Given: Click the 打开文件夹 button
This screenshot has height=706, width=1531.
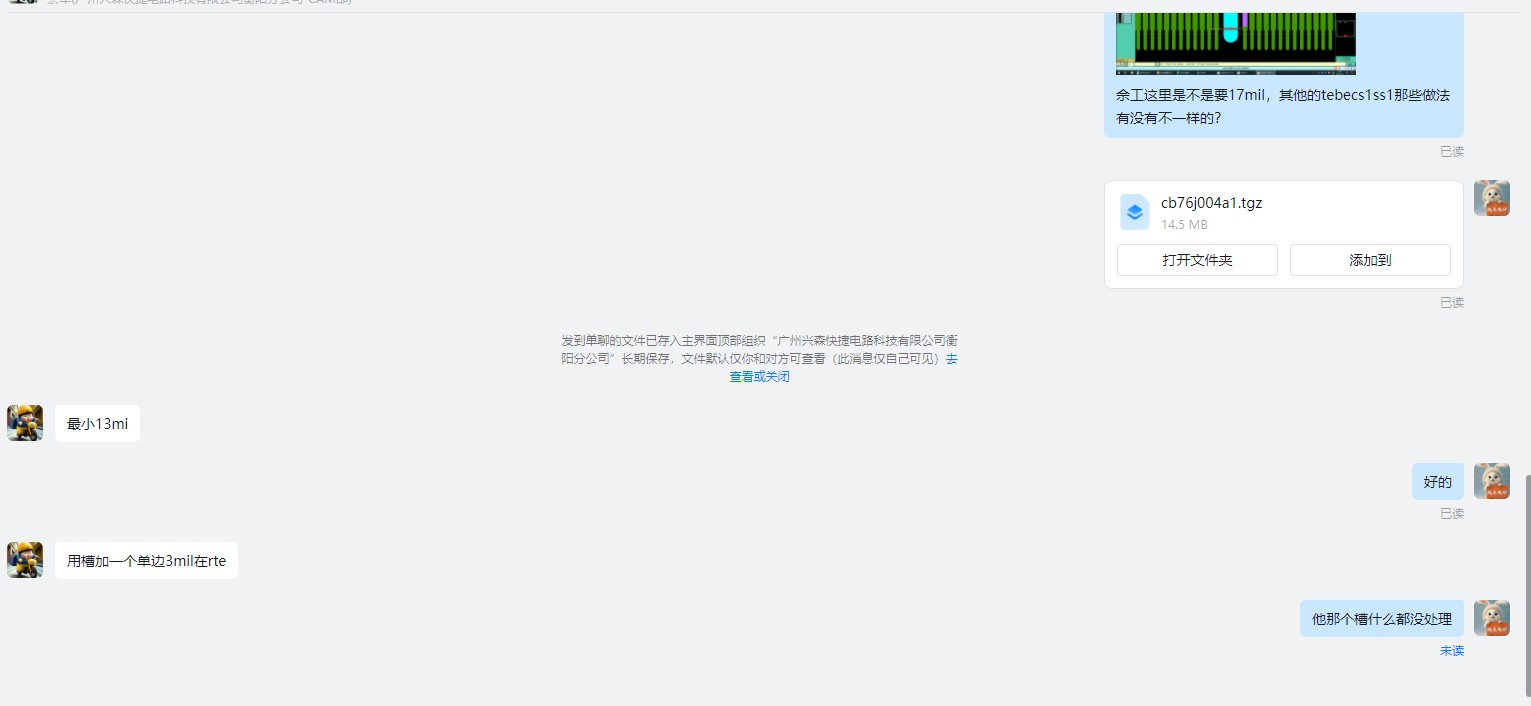Looking at the screenshot, I should tap(1197, 260).
